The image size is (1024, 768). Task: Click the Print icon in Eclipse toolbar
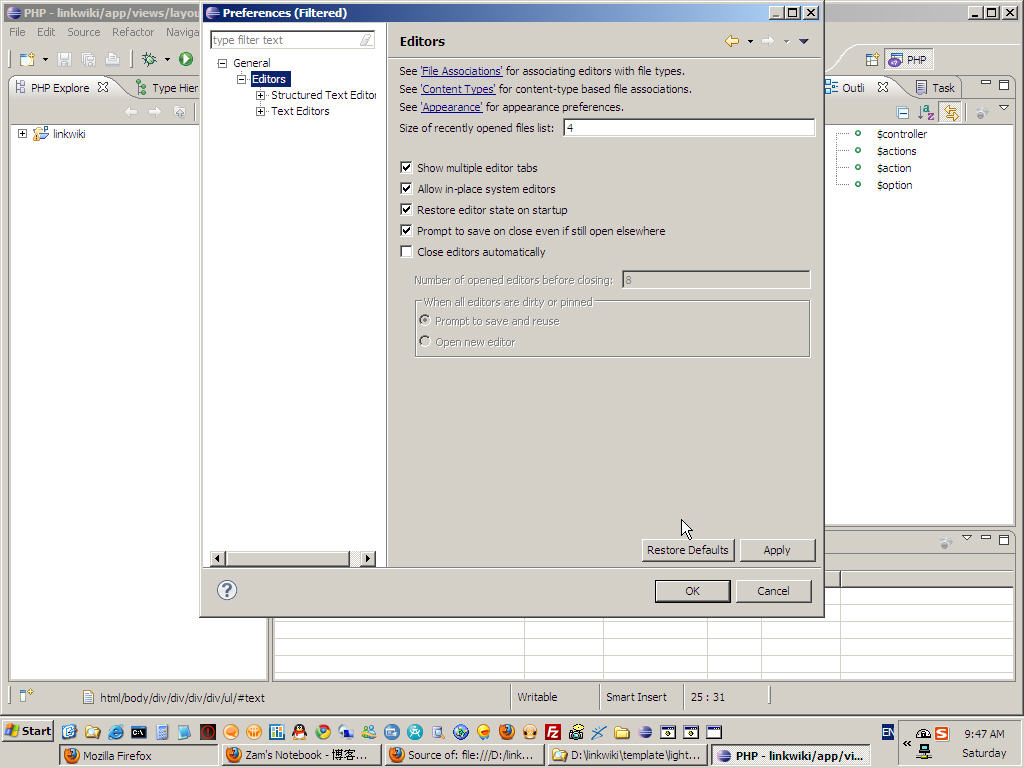pos(112,59)
